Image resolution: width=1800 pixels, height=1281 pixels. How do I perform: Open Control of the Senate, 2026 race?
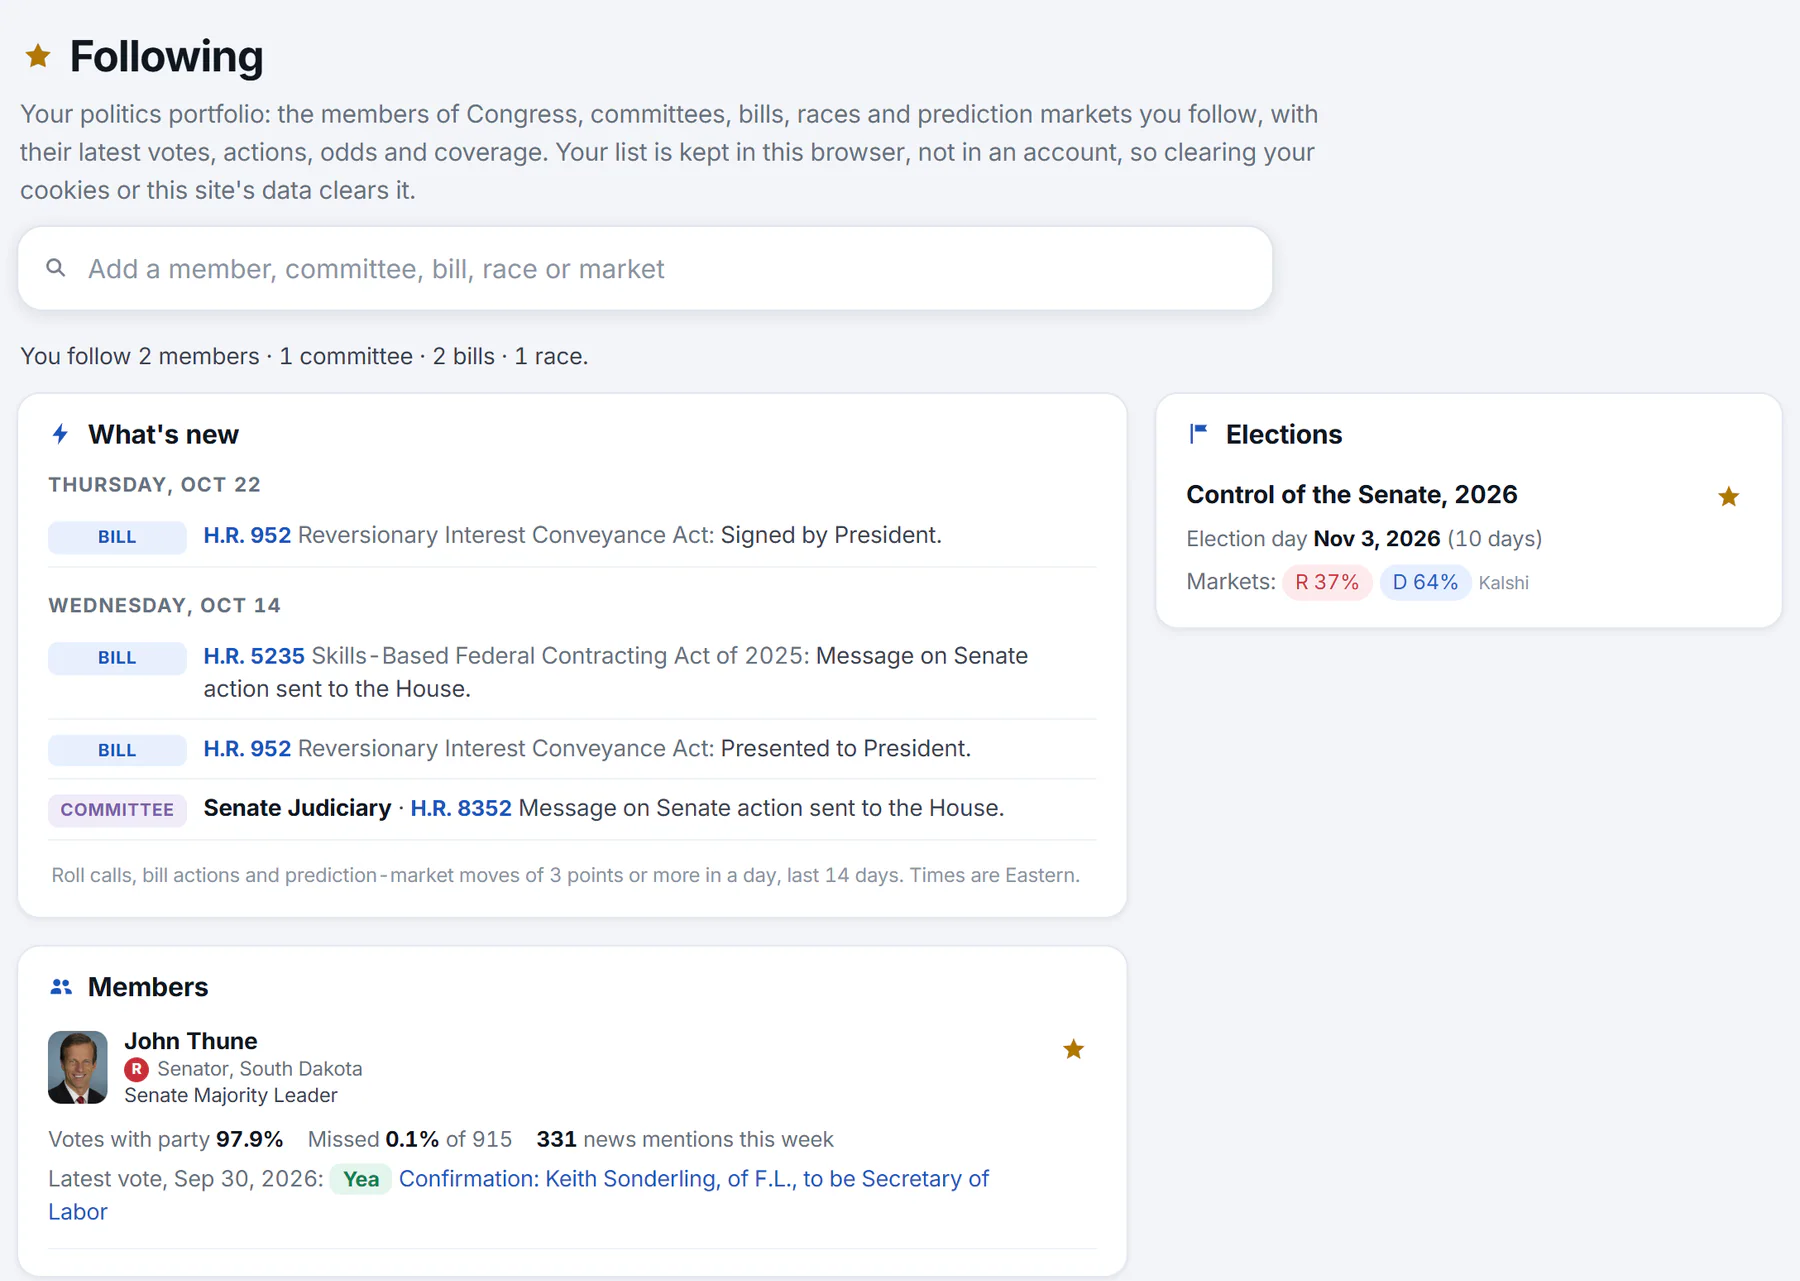point(1351,494)
